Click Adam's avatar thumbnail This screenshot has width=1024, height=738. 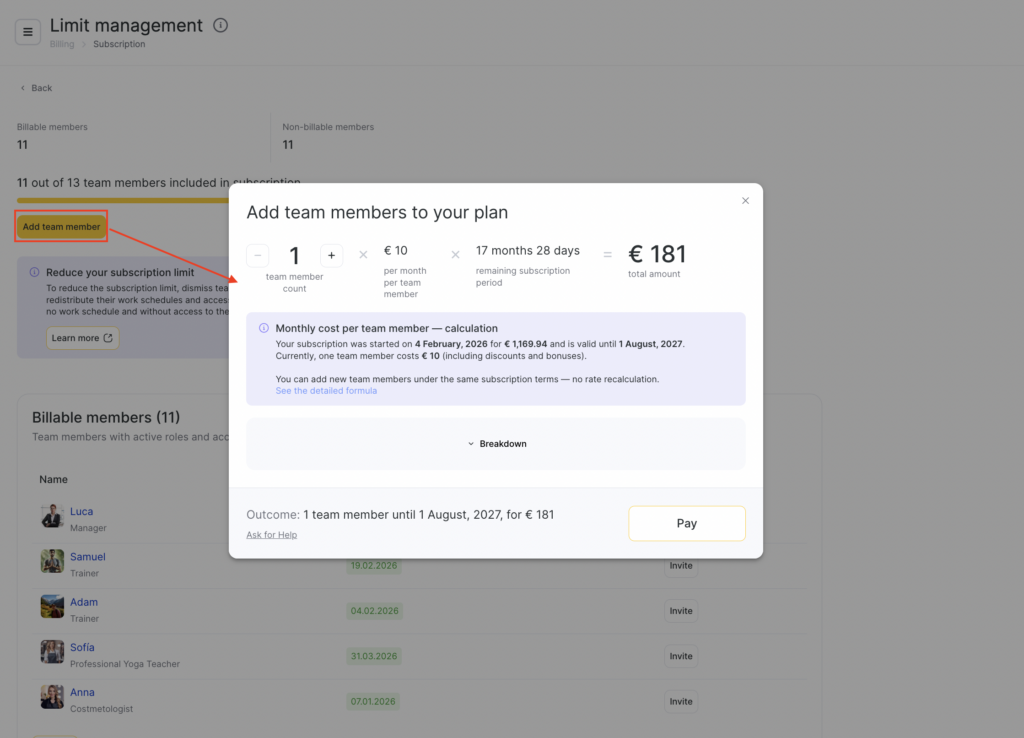point(52,607)
